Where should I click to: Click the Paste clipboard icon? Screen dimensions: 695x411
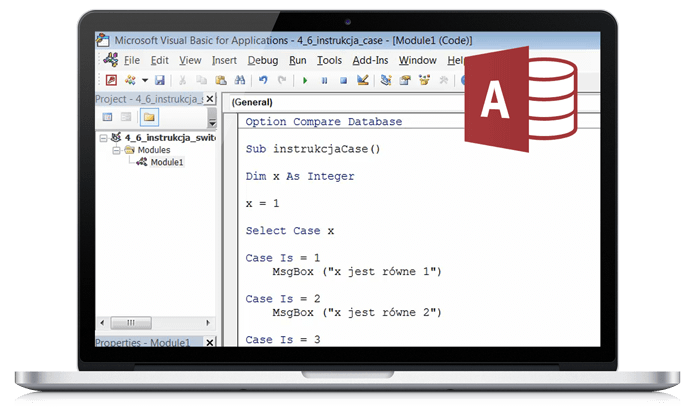[222, 80]
